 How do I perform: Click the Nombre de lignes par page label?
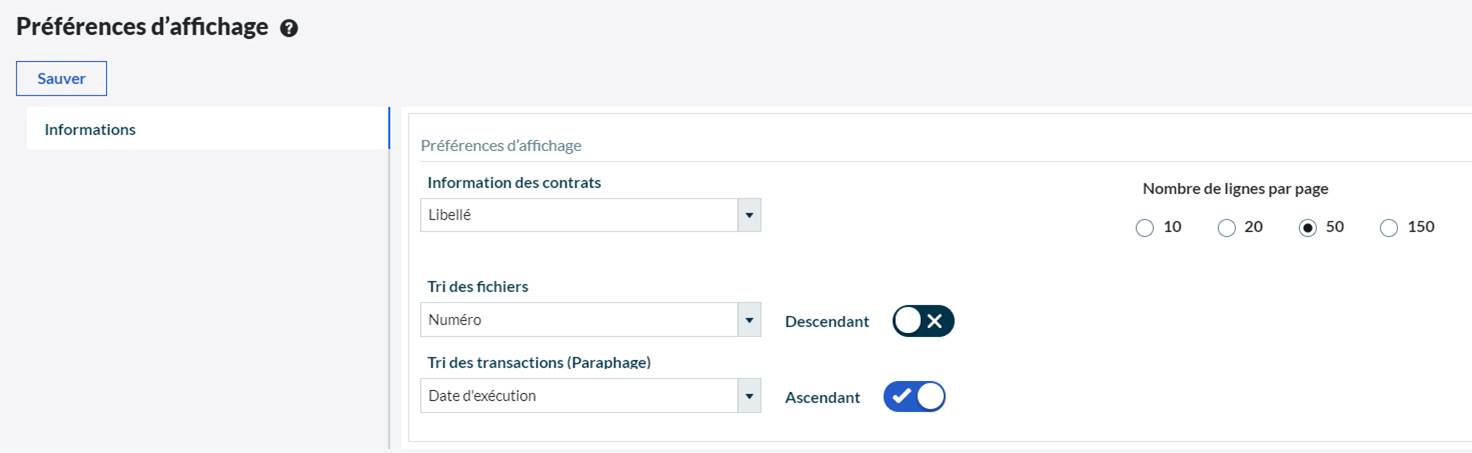pos(1235,188)
